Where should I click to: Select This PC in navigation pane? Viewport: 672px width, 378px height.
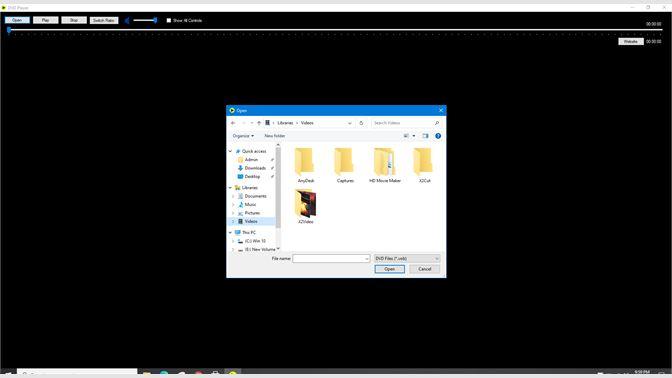coord(249,233)
